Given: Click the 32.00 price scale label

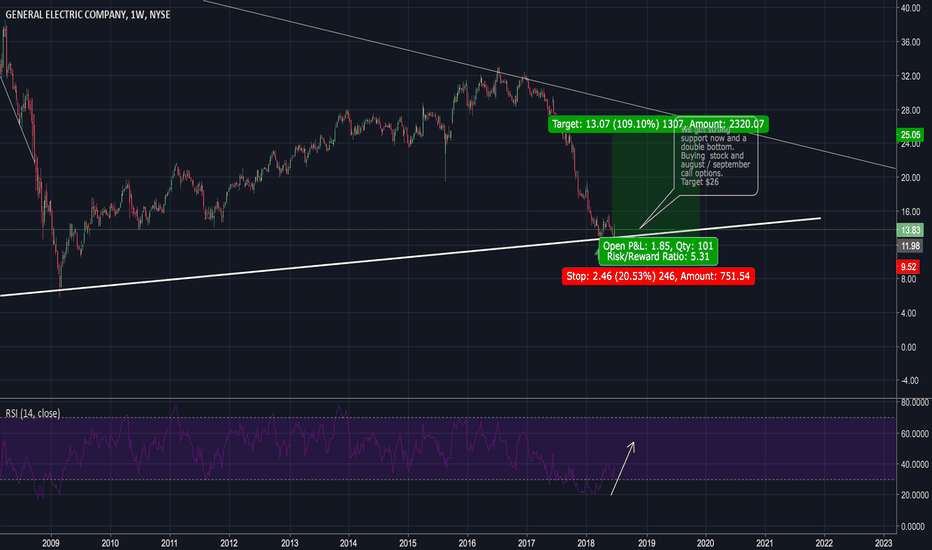Looking at the screenshot, I should pyautogui.click(x=911, y=76).
